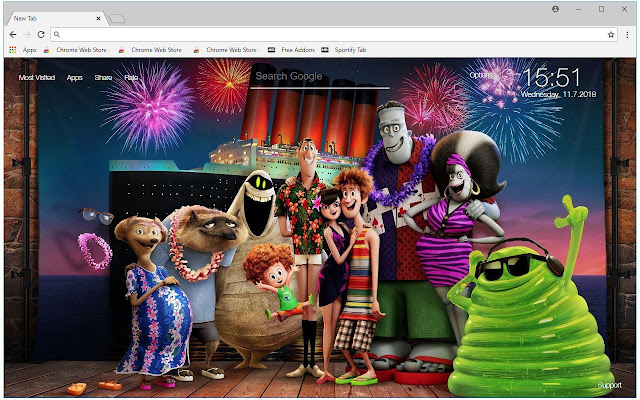Viewport: 640px width, 400px height.
Task: Reload the page with the refresh icon
Action: click(41, 35)
